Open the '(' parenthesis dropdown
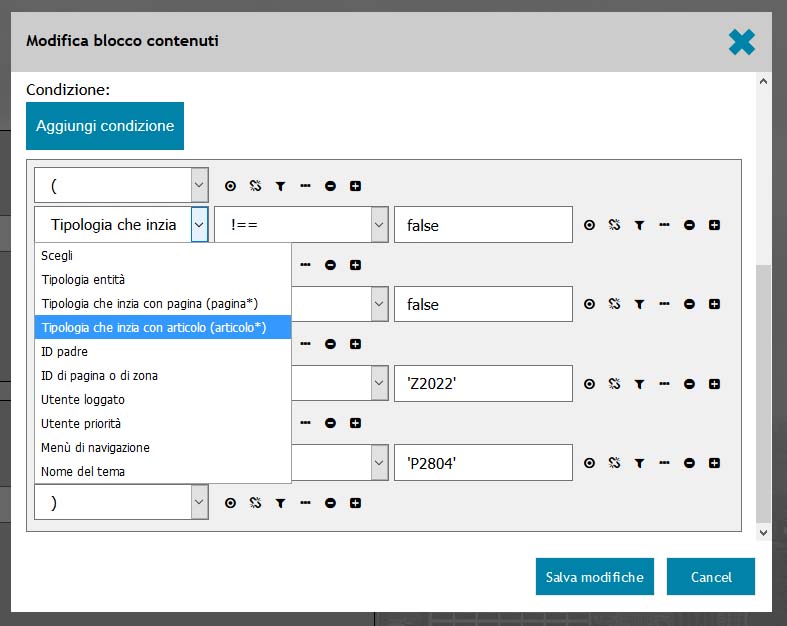This screenshot has height=626, width=787. [121, 185]
